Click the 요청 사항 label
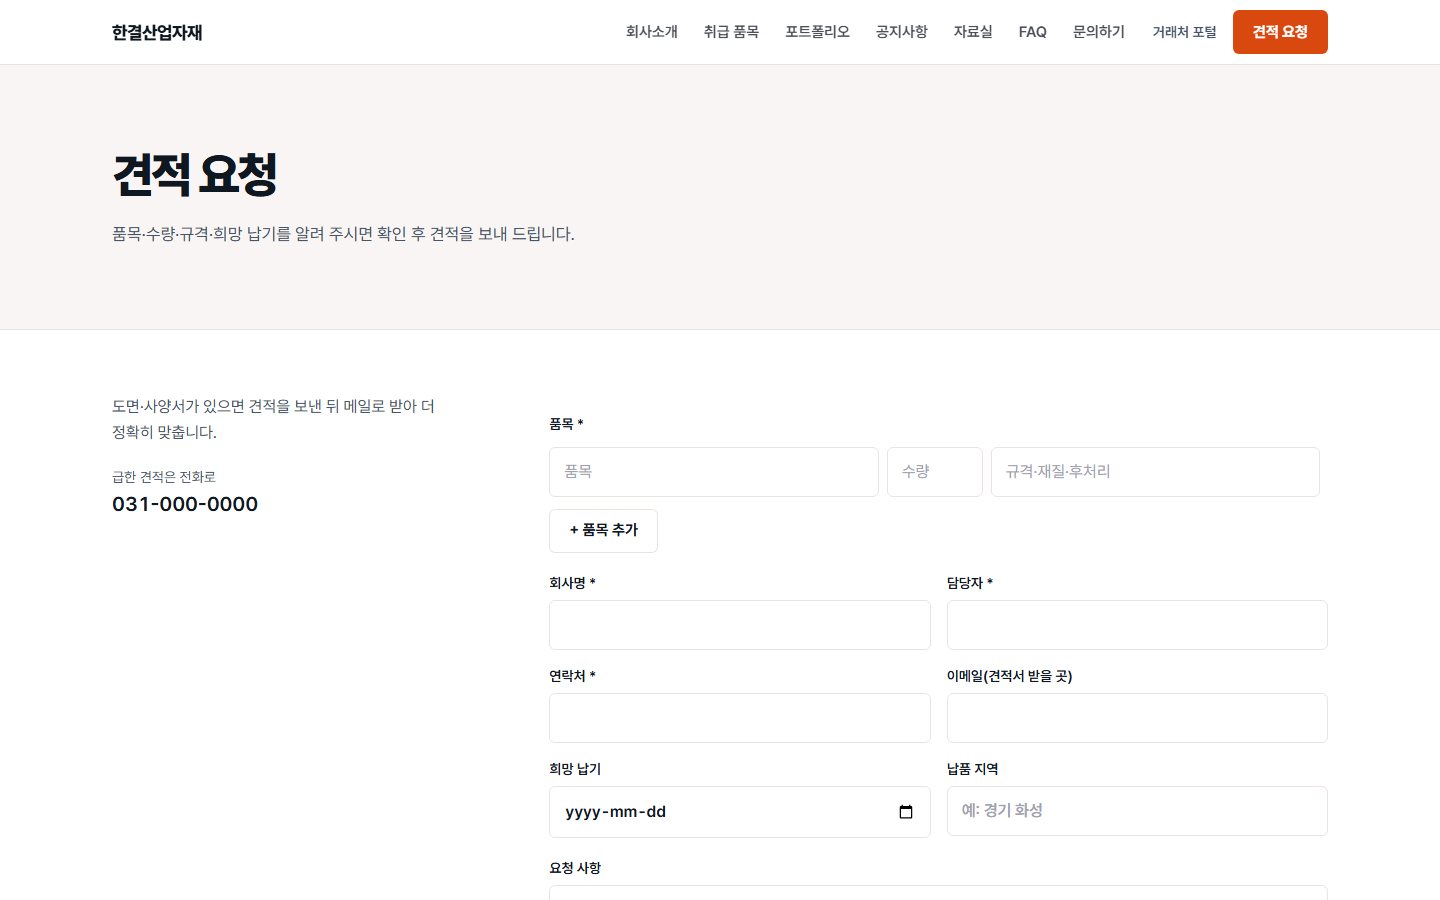Viewport: 1440px width, 900px height. pos(575,868)
